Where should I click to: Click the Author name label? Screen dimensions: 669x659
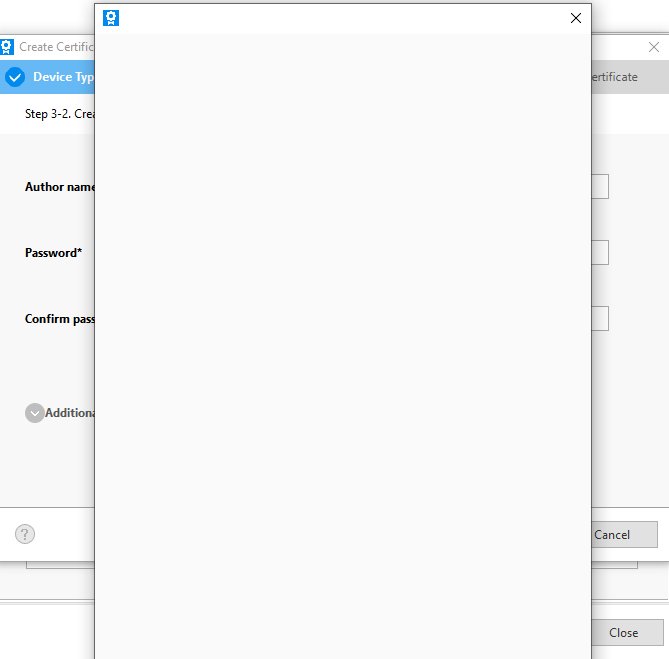59,187
